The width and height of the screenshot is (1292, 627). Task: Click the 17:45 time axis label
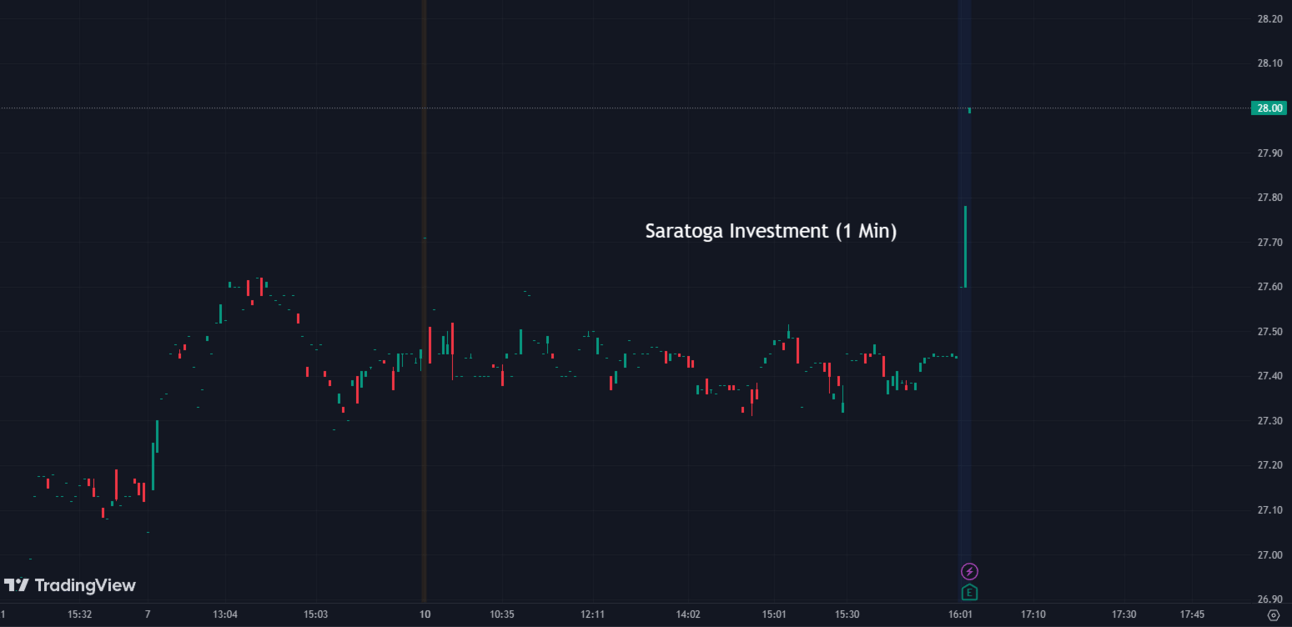(1191, 614)
